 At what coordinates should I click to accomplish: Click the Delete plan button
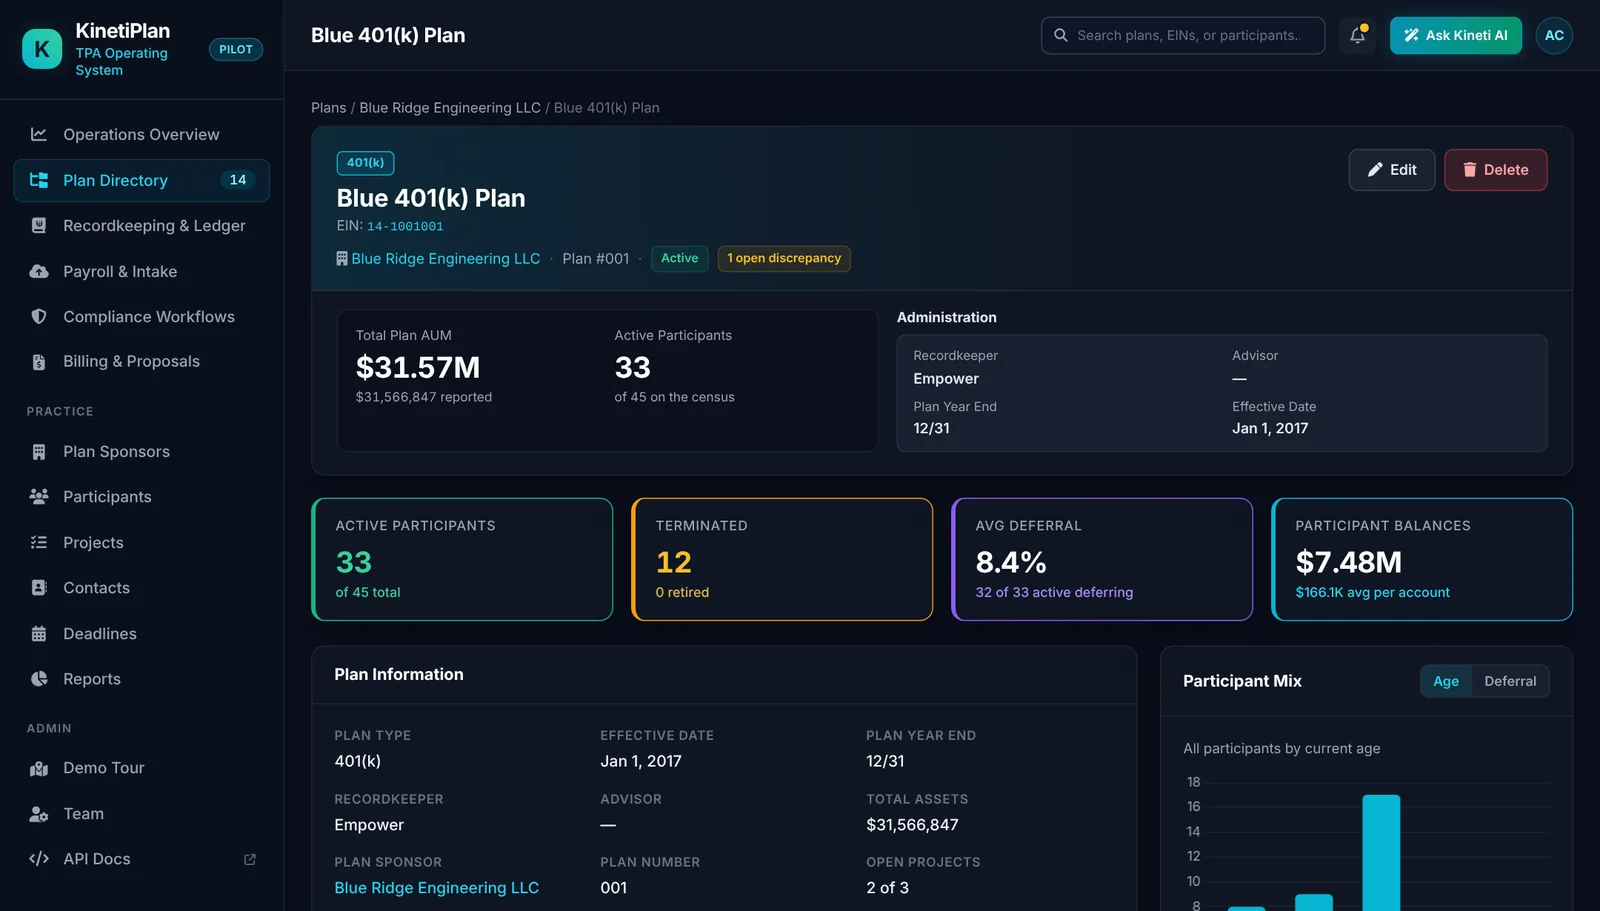pos(1496,170)
